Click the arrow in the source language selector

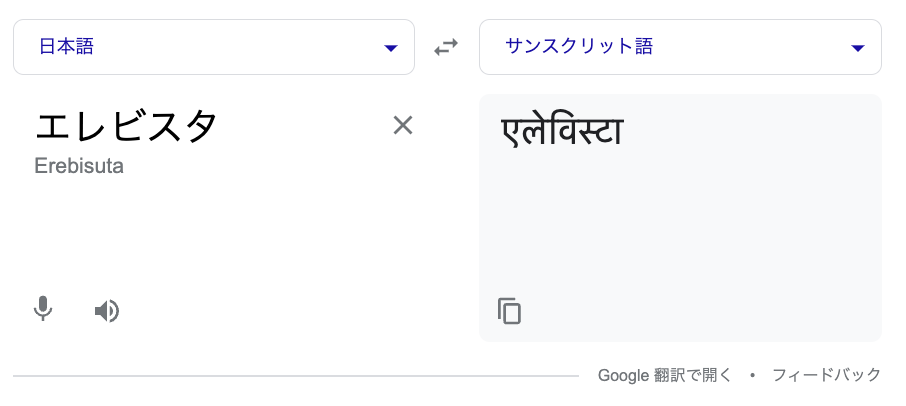pos(391,48)
